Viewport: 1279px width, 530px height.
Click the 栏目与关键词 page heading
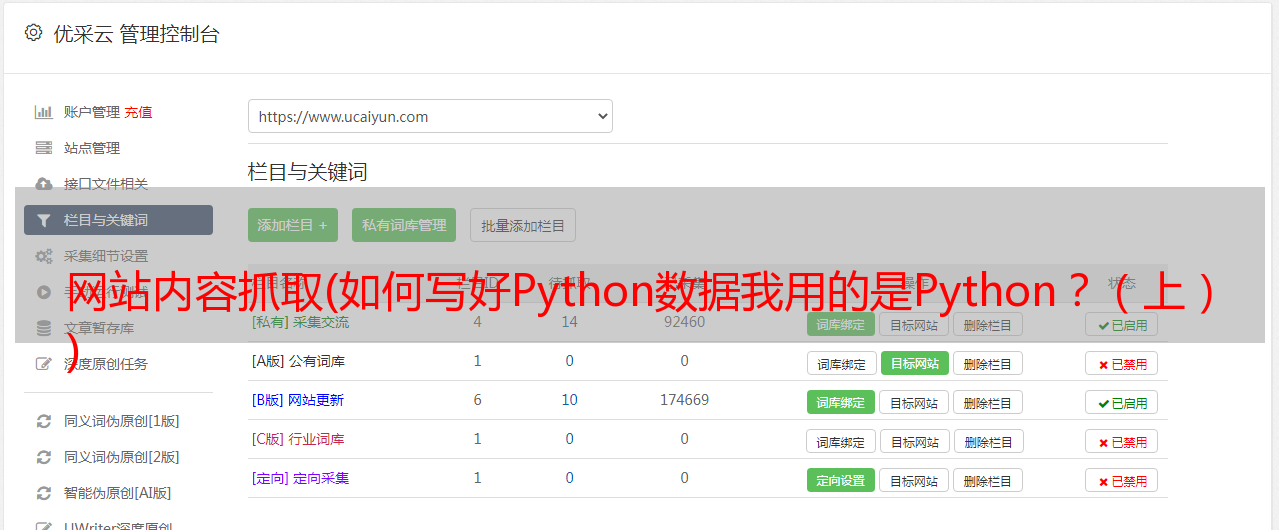pyautogui.click(x=308, y=172)
